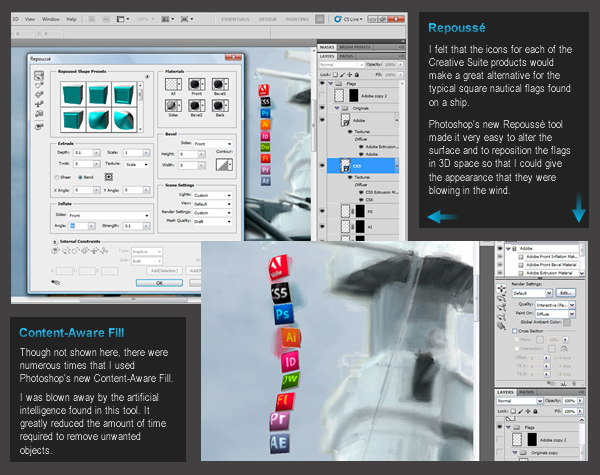Open the View menu
600x475 pixels.
[30, 19]
